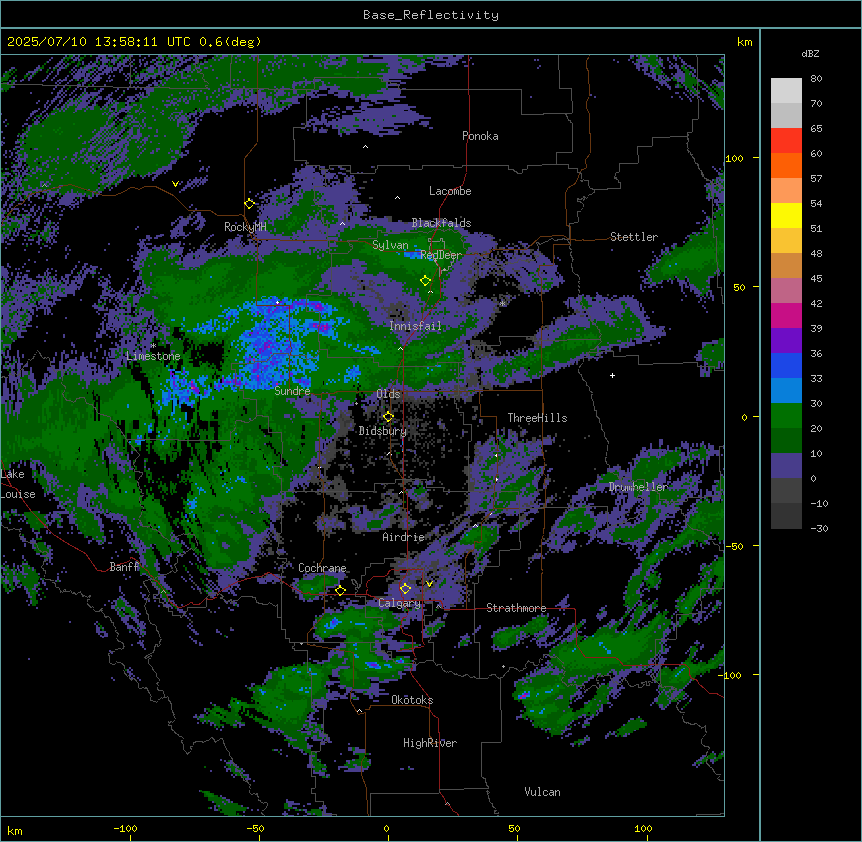Click the yellow 54 dBZ legend swatch
The width and height of the screenshot is (862, 842).
[786, 215]
